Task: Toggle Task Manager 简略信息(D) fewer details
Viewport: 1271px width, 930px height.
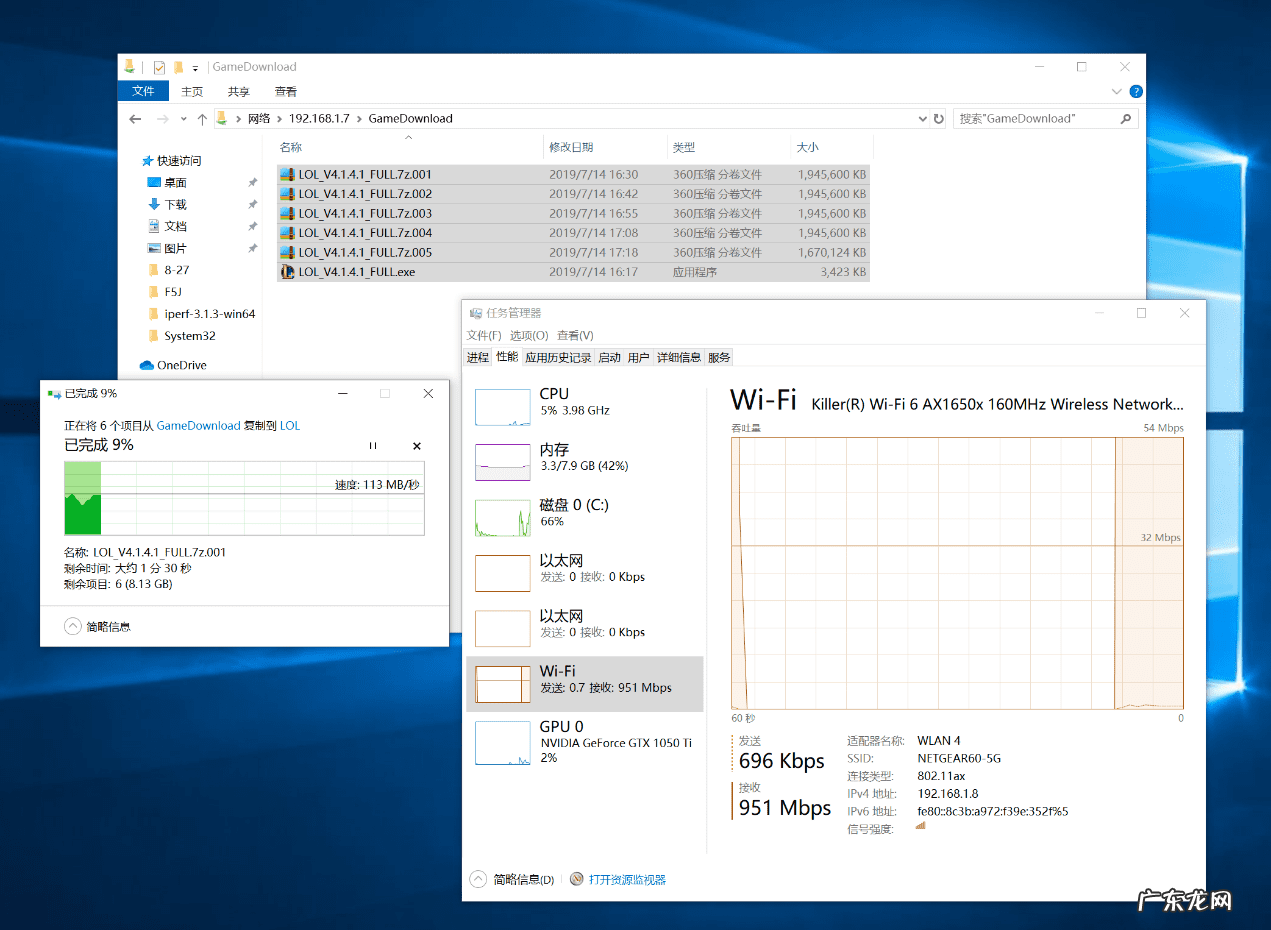Action: (x=479, y=879)
